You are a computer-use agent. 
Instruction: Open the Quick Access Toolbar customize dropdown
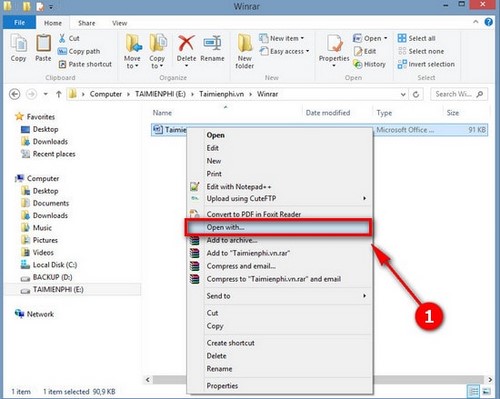click(x=51, y=7)
